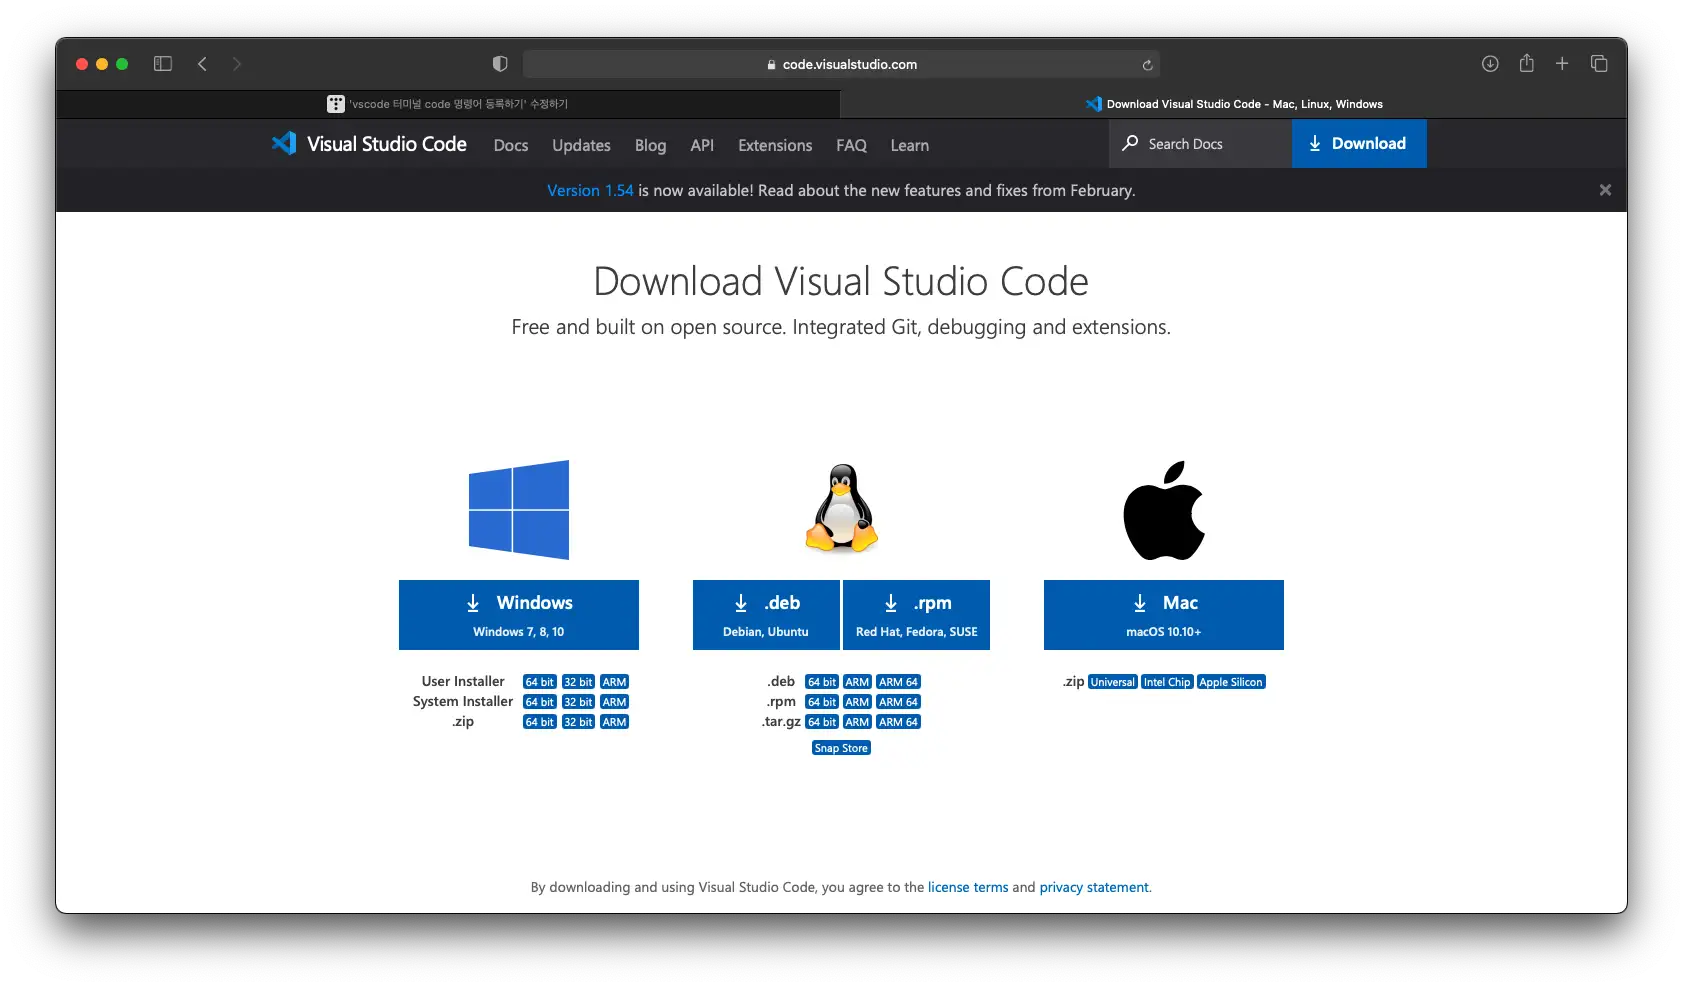This screenshot has height=987, width=1683.
Task: Click the blue Download button in header
Action: 1359,144
